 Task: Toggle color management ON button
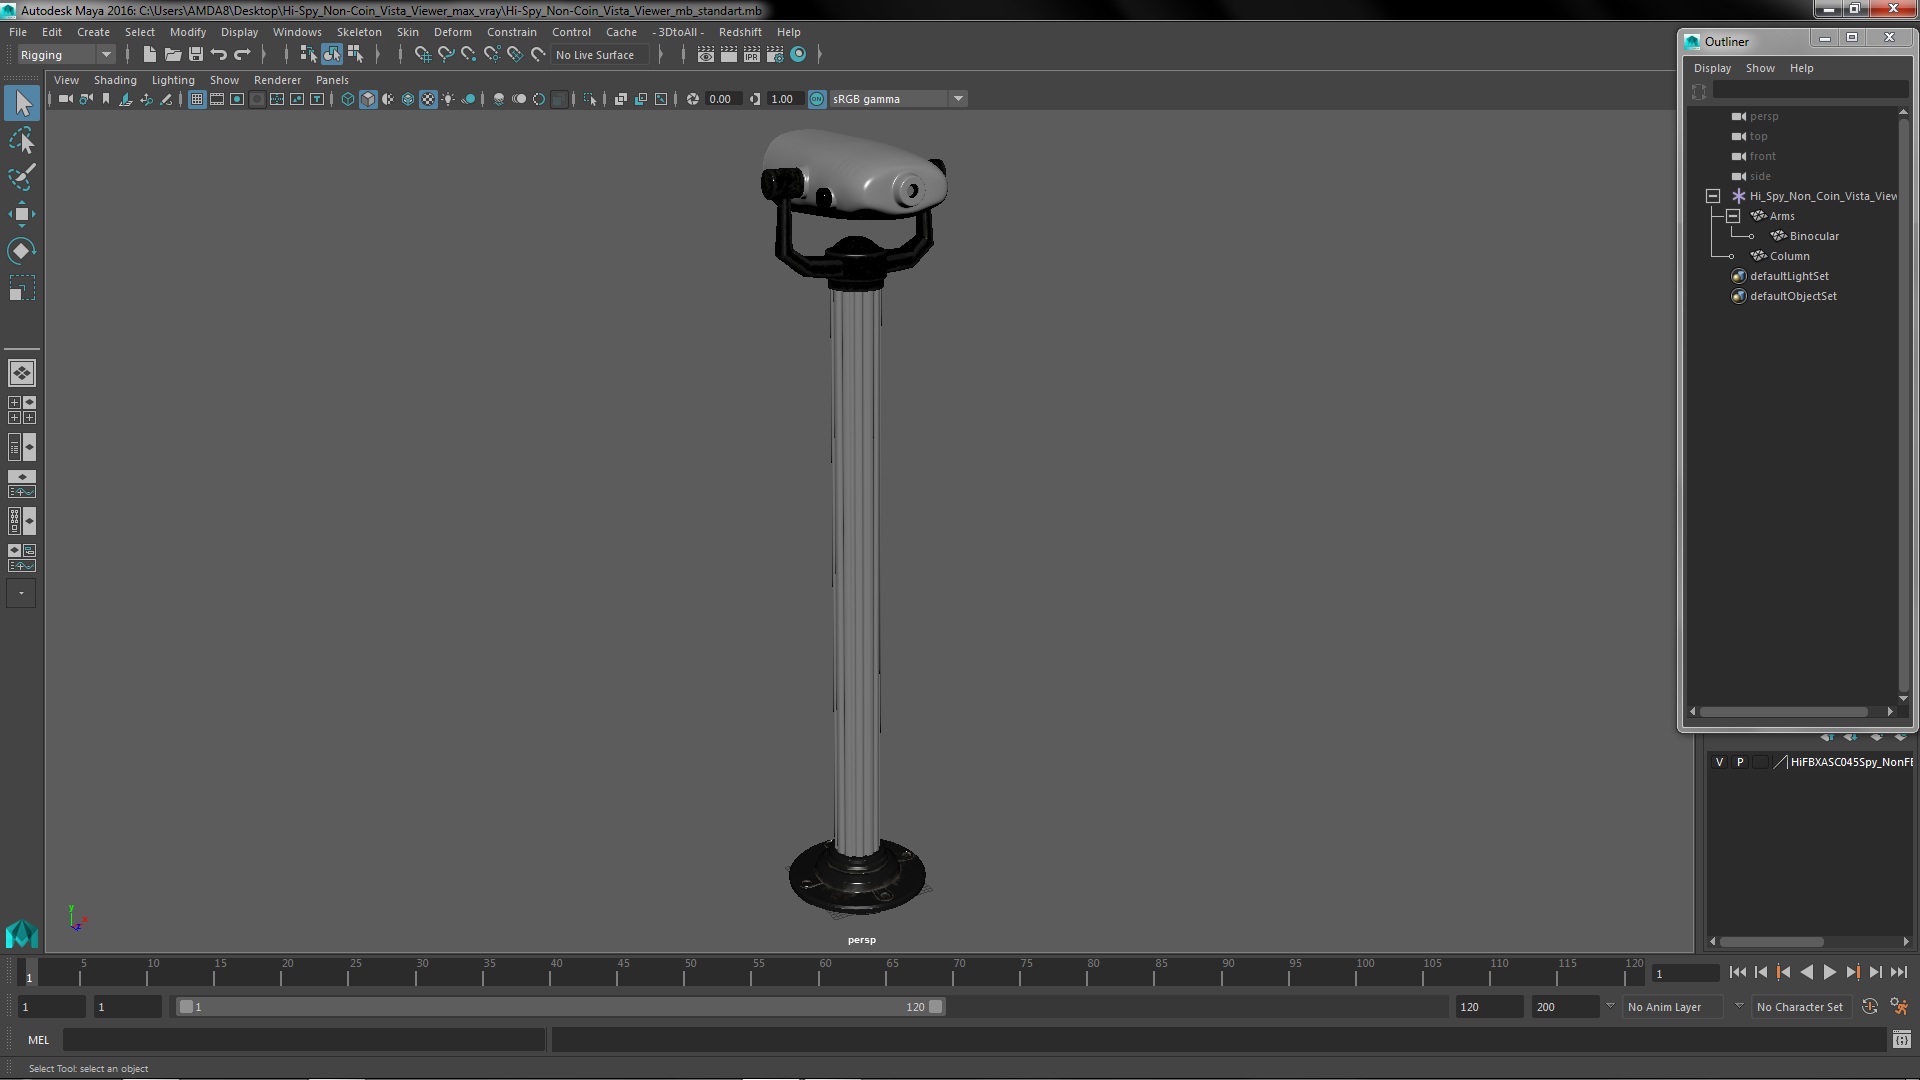tap(817, 99)
